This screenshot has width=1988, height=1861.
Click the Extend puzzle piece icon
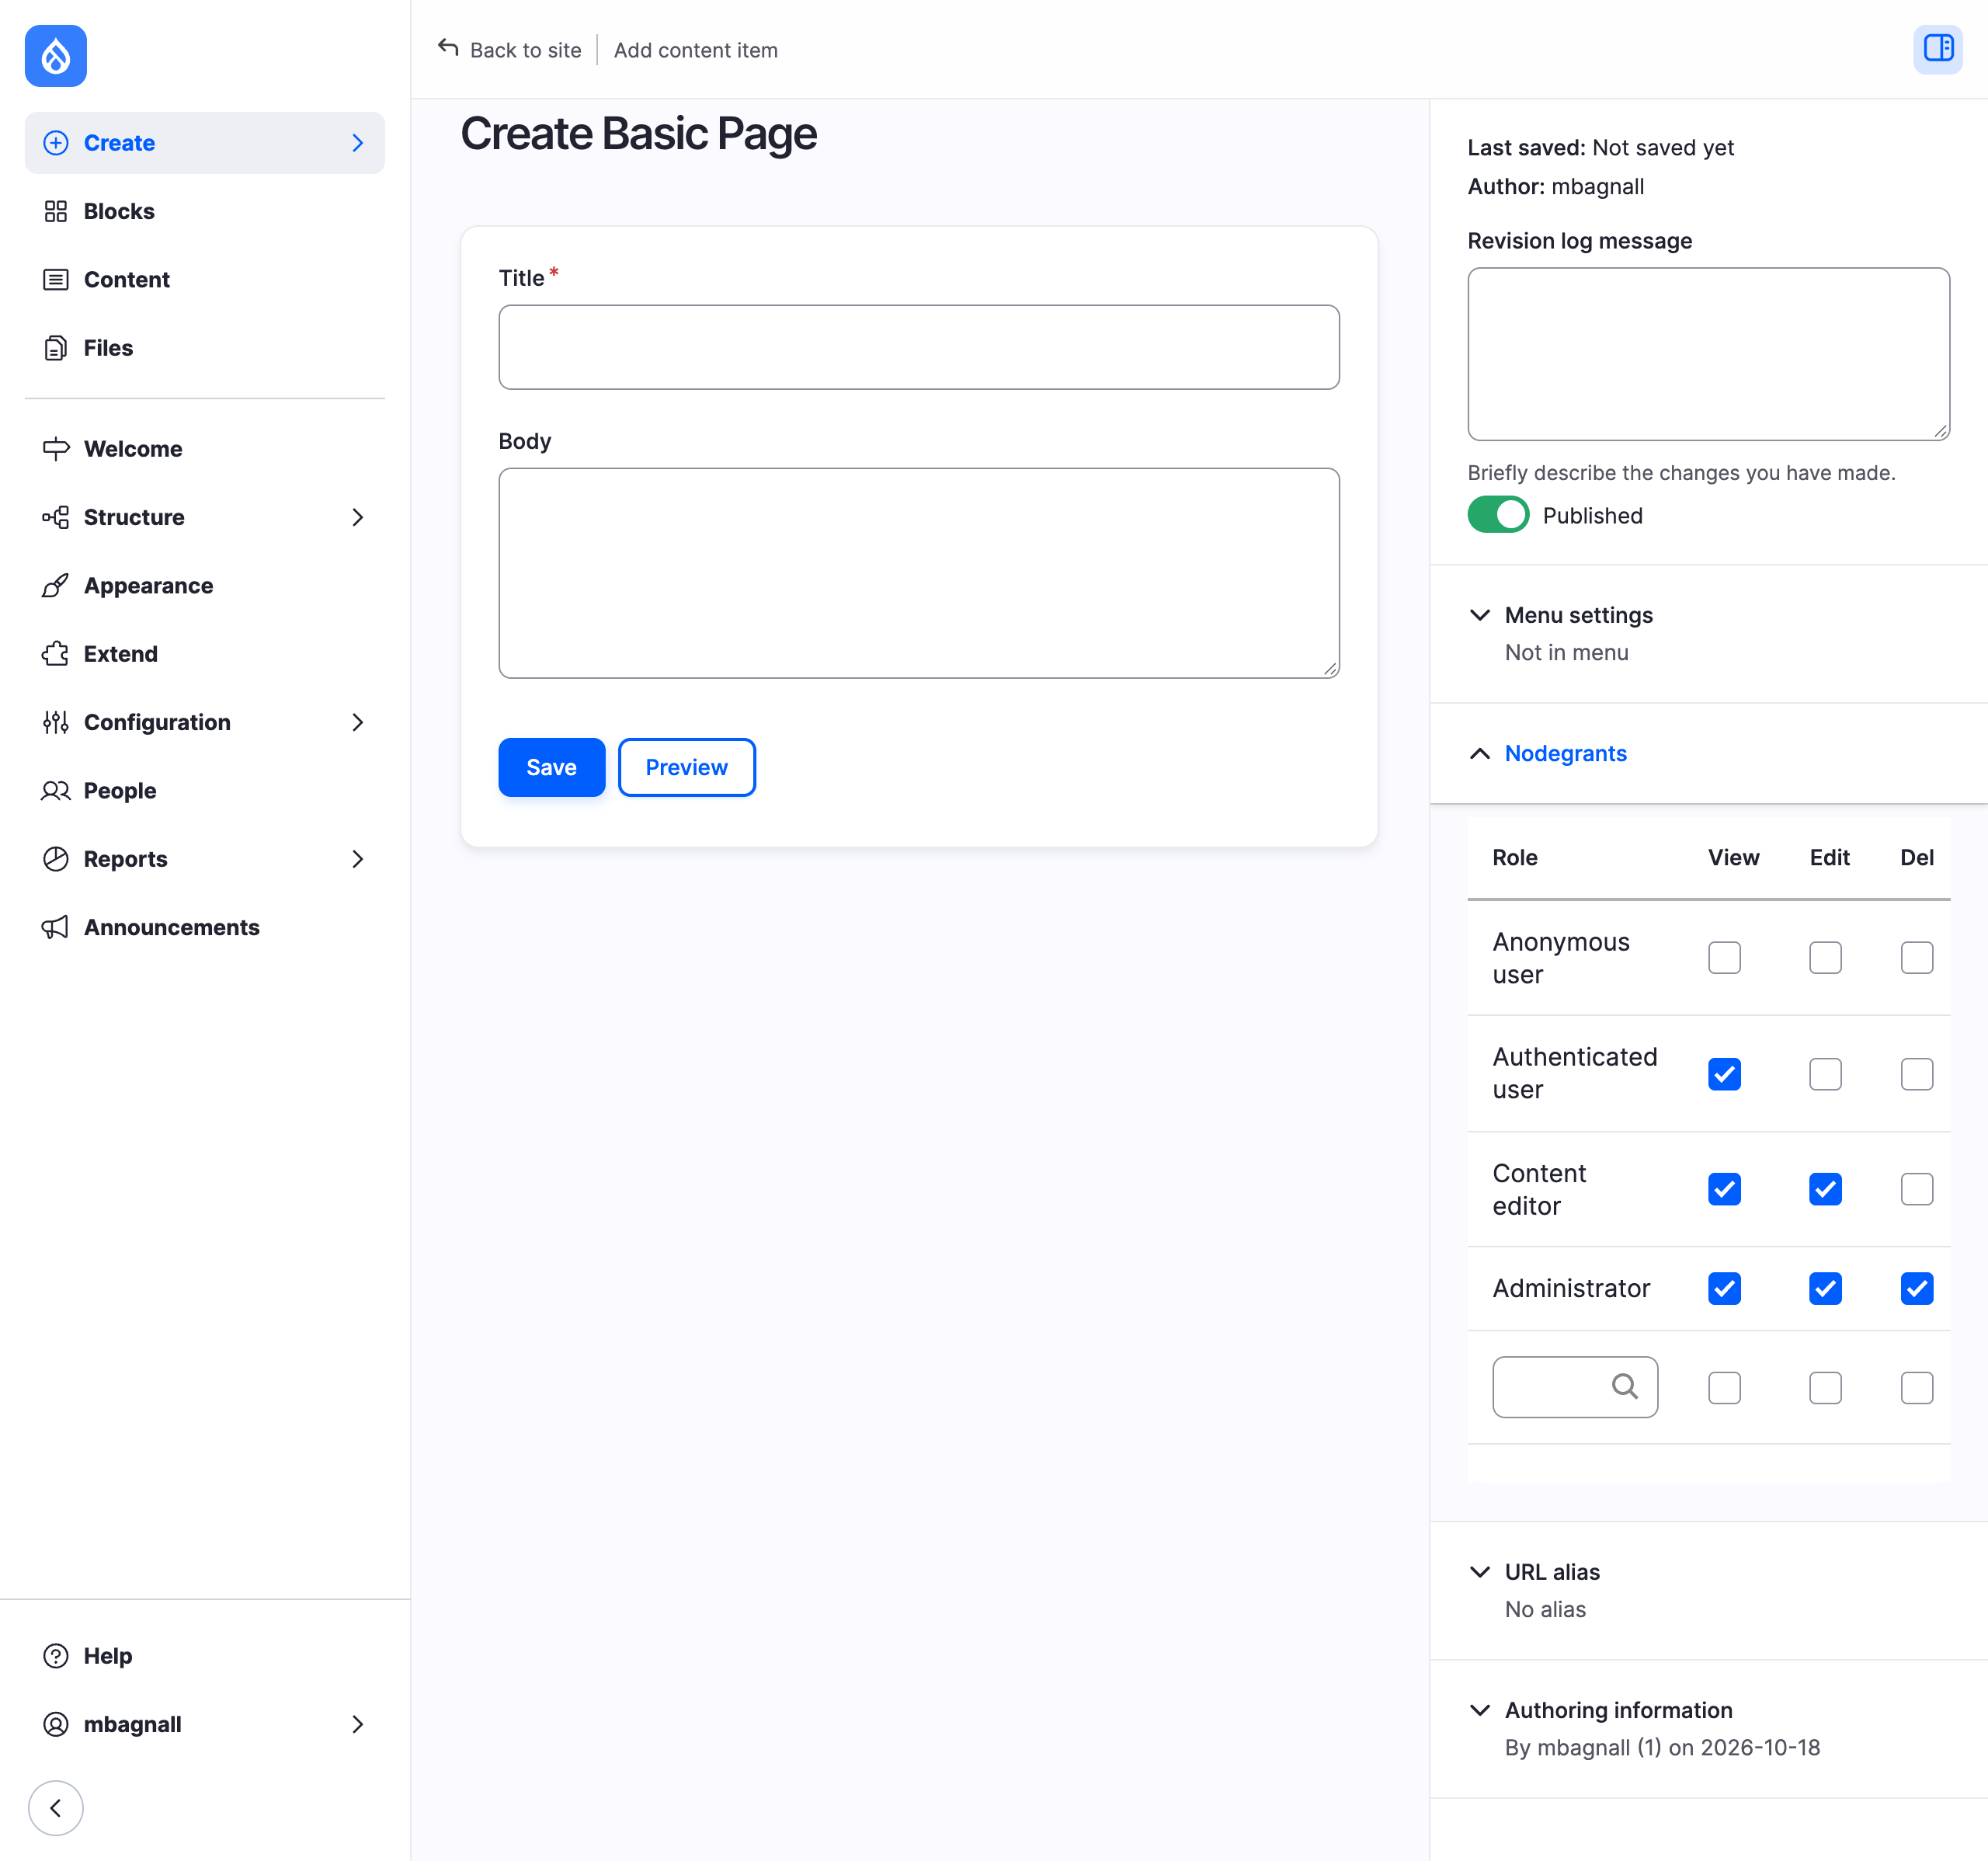point(56,654)
